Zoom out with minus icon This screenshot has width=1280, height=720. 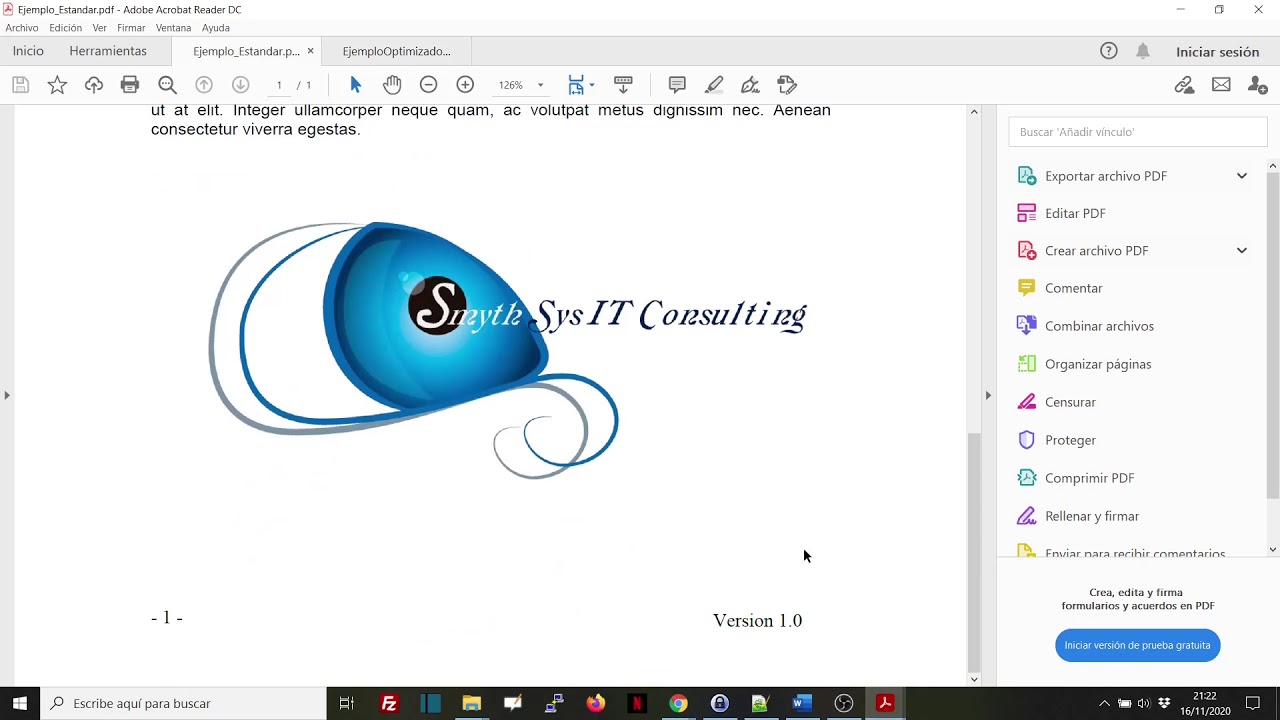[x=428, y=85]
